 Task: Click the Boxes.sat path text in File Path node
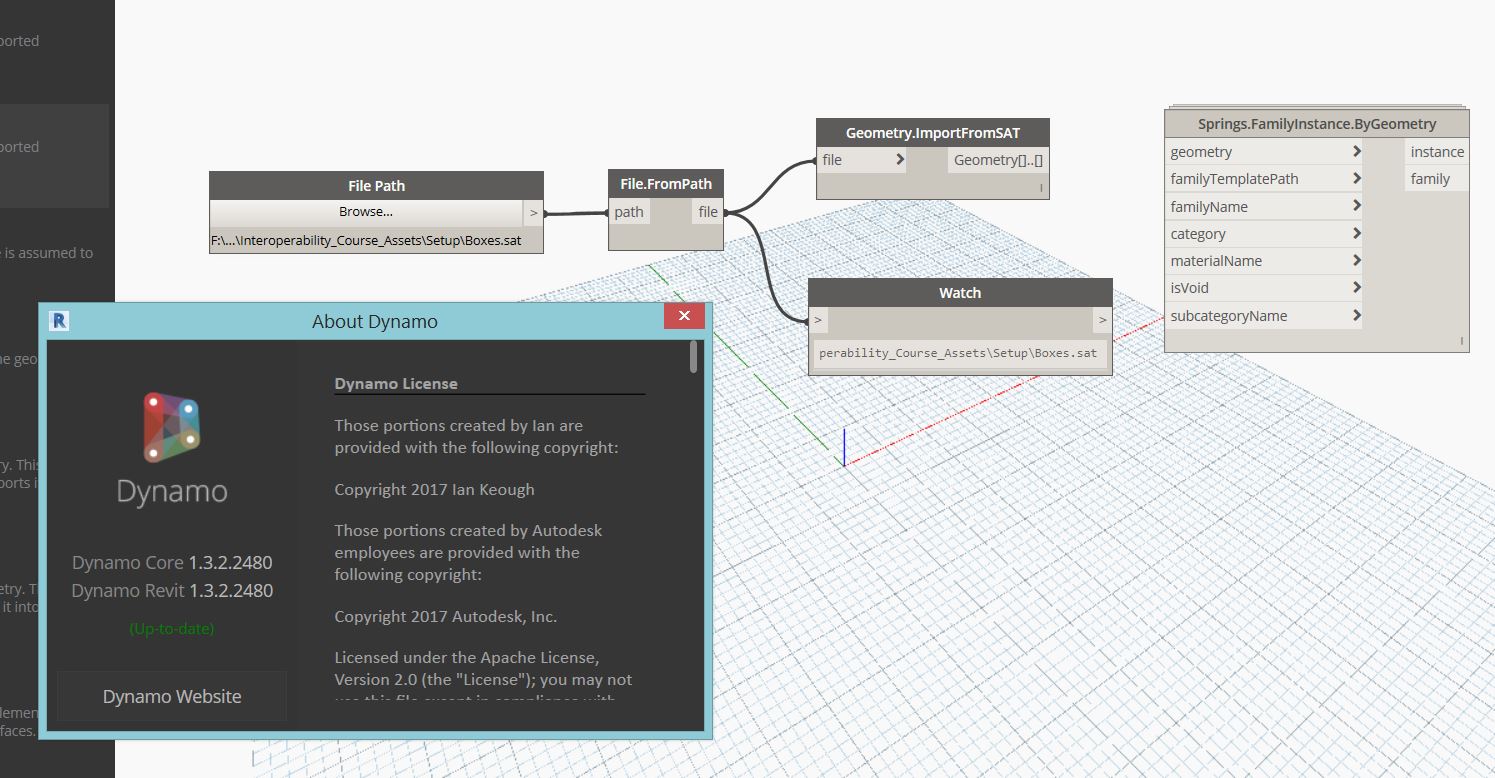point(366,241)
